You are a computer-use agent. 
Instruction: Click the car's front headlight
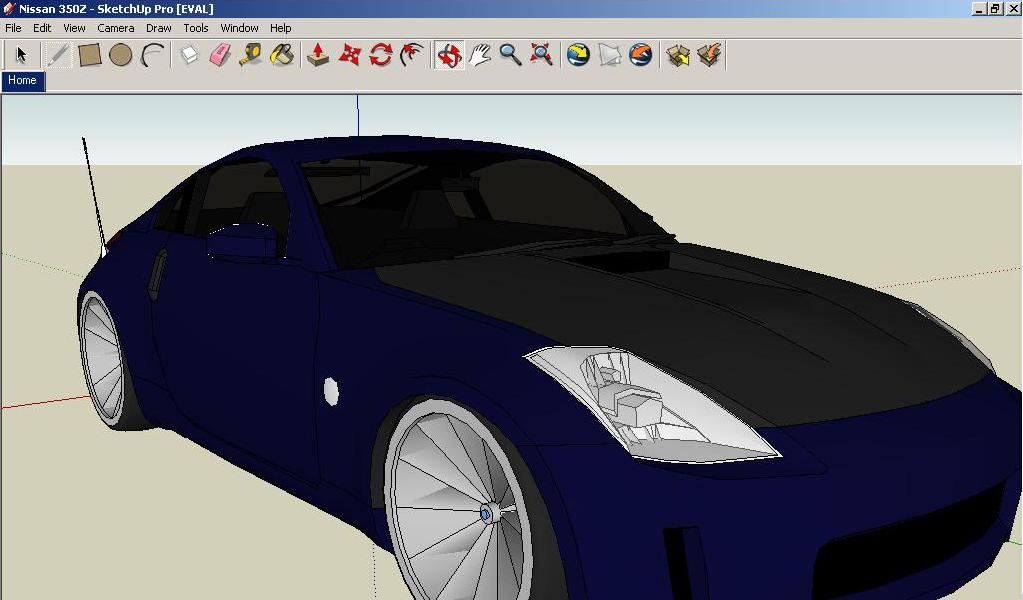652,404
